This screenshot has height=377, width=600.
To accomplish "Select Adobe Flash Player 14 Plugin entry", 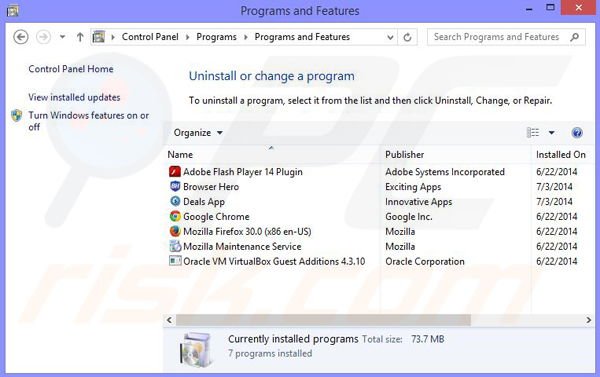I will pyautogui.click(x=243, y=172).
